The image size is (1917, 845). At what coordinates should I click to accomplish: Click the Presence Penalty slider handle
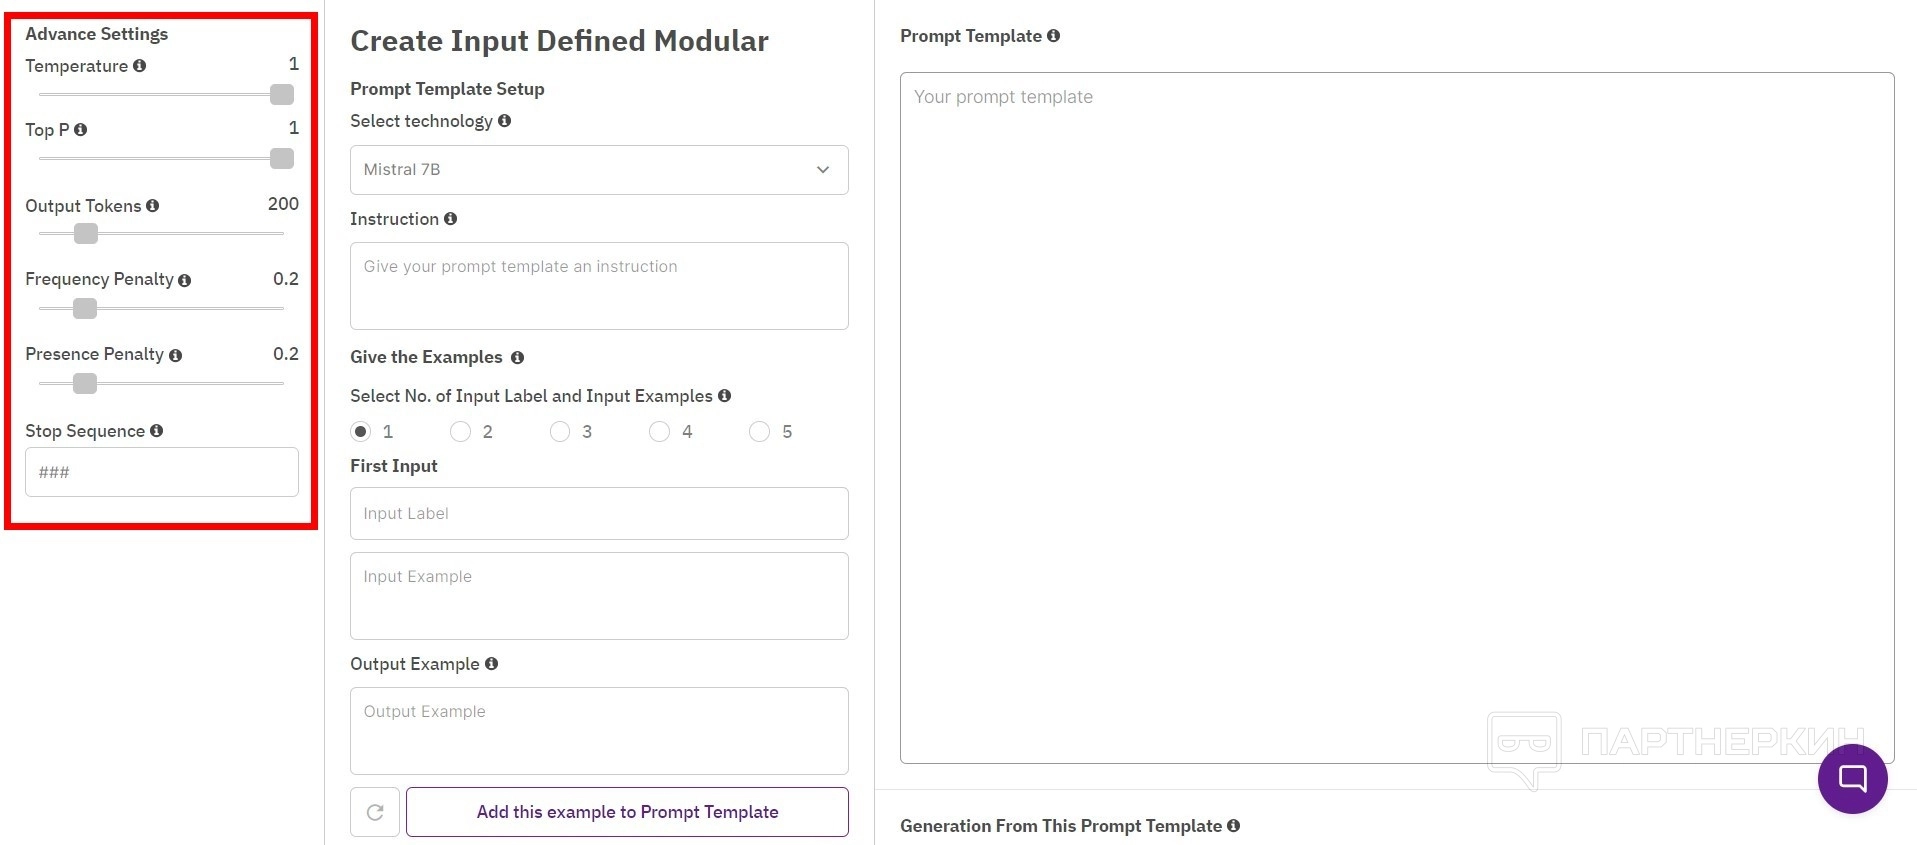click(x=85, y=384)
